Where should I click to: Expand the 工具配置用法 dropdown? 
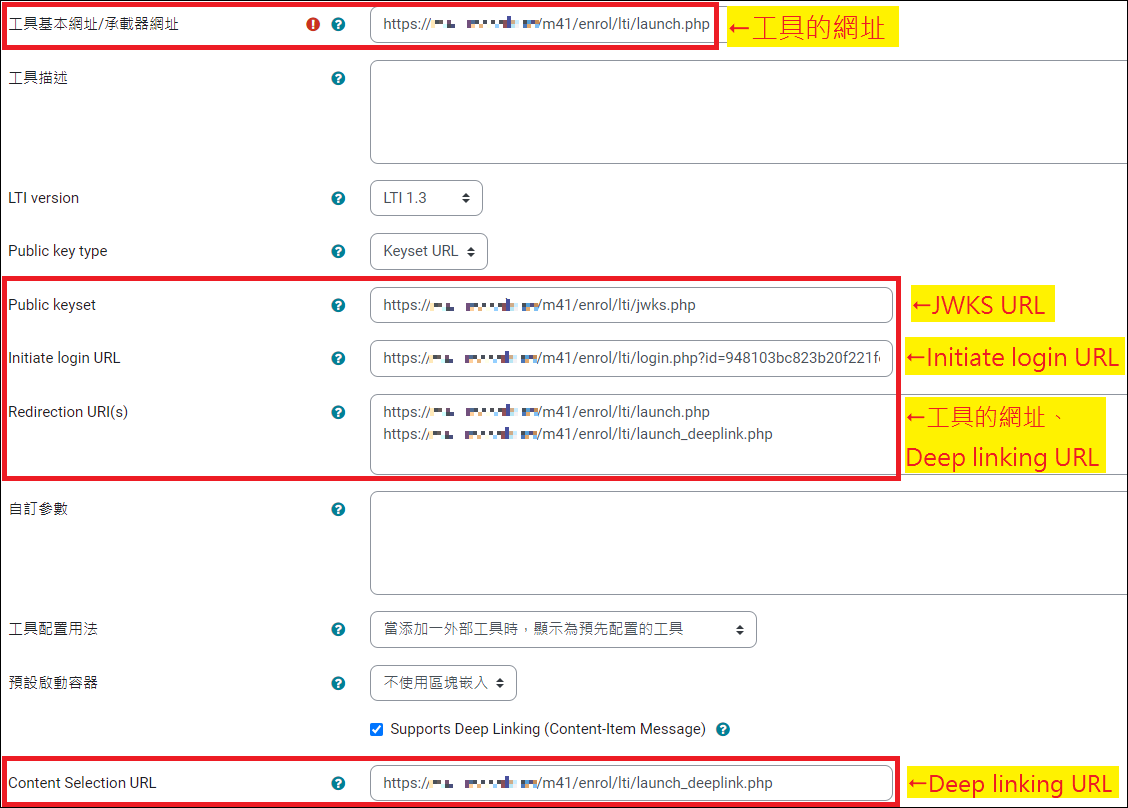tap(563, 630)
